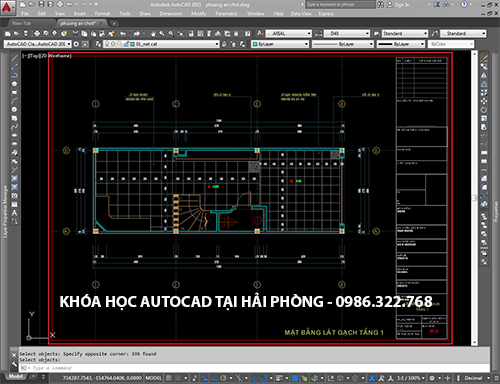Select the Rectangle draw tool

[x=14, y=92]
